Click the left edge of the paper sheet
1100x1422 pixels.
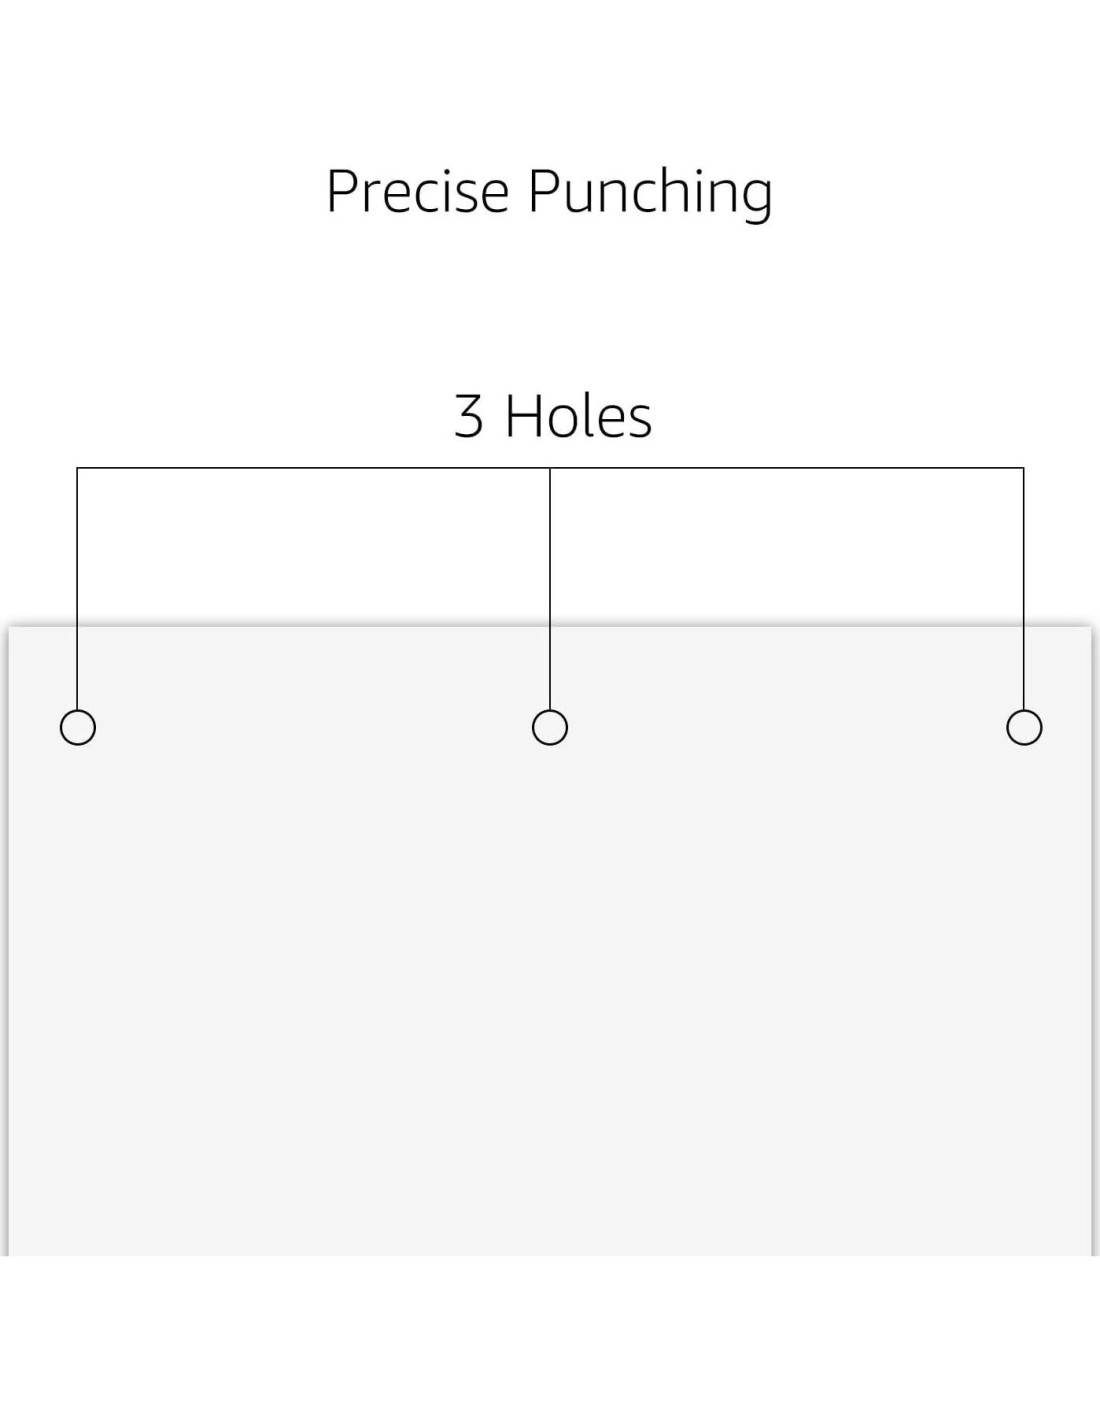pos(10,940)
